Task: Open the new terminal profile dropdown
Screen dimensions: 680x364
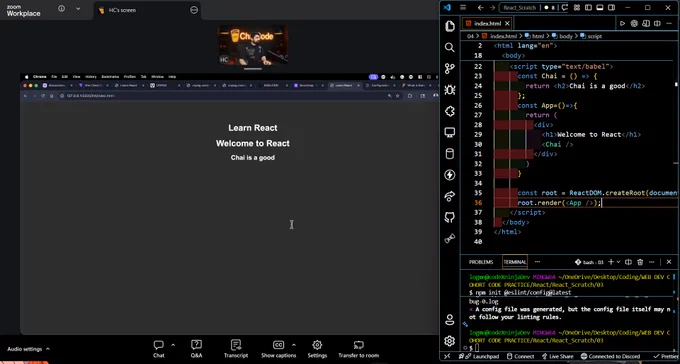Action: (618, 262)
